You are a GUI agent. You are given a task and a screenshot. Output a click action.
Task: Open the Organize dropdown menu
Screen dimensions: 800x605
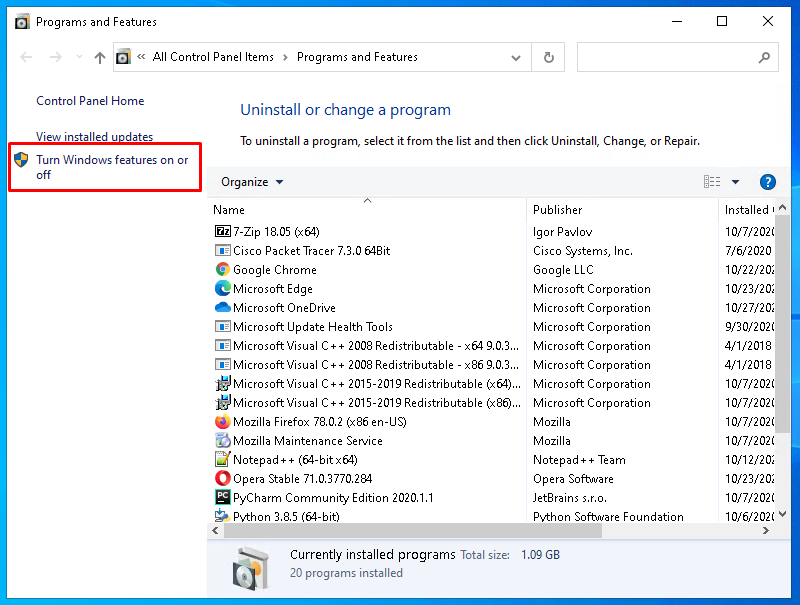(252, 182)
